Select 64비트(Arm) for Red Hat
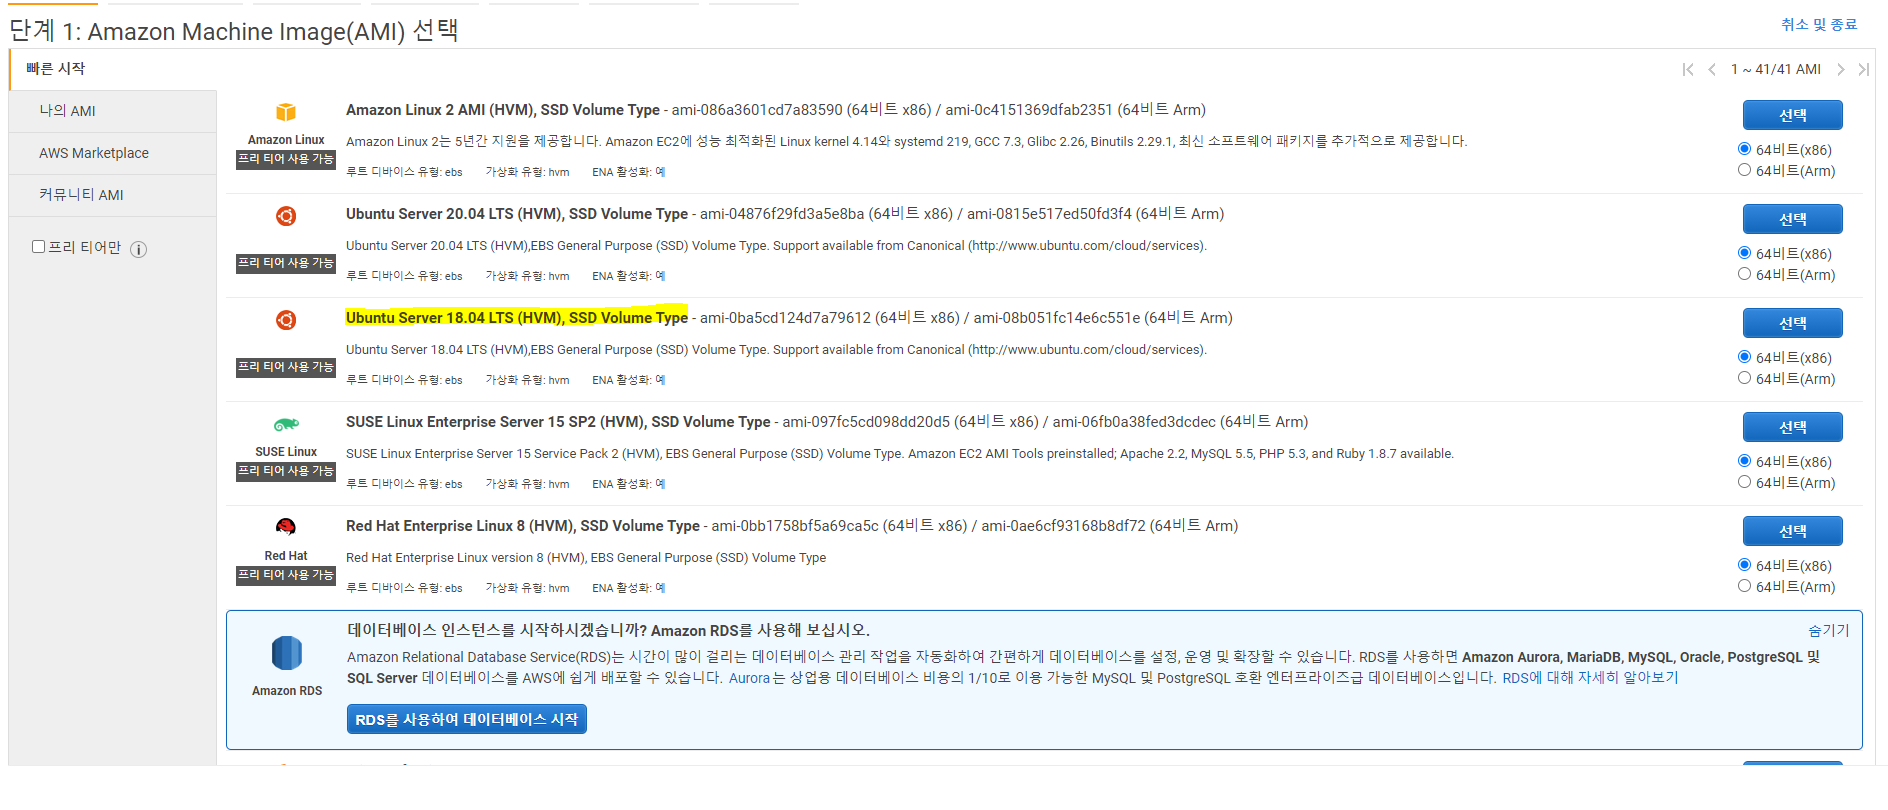Image resolution: width=1888 pixels, height=810 pixels. click(x=1744, y=586)
